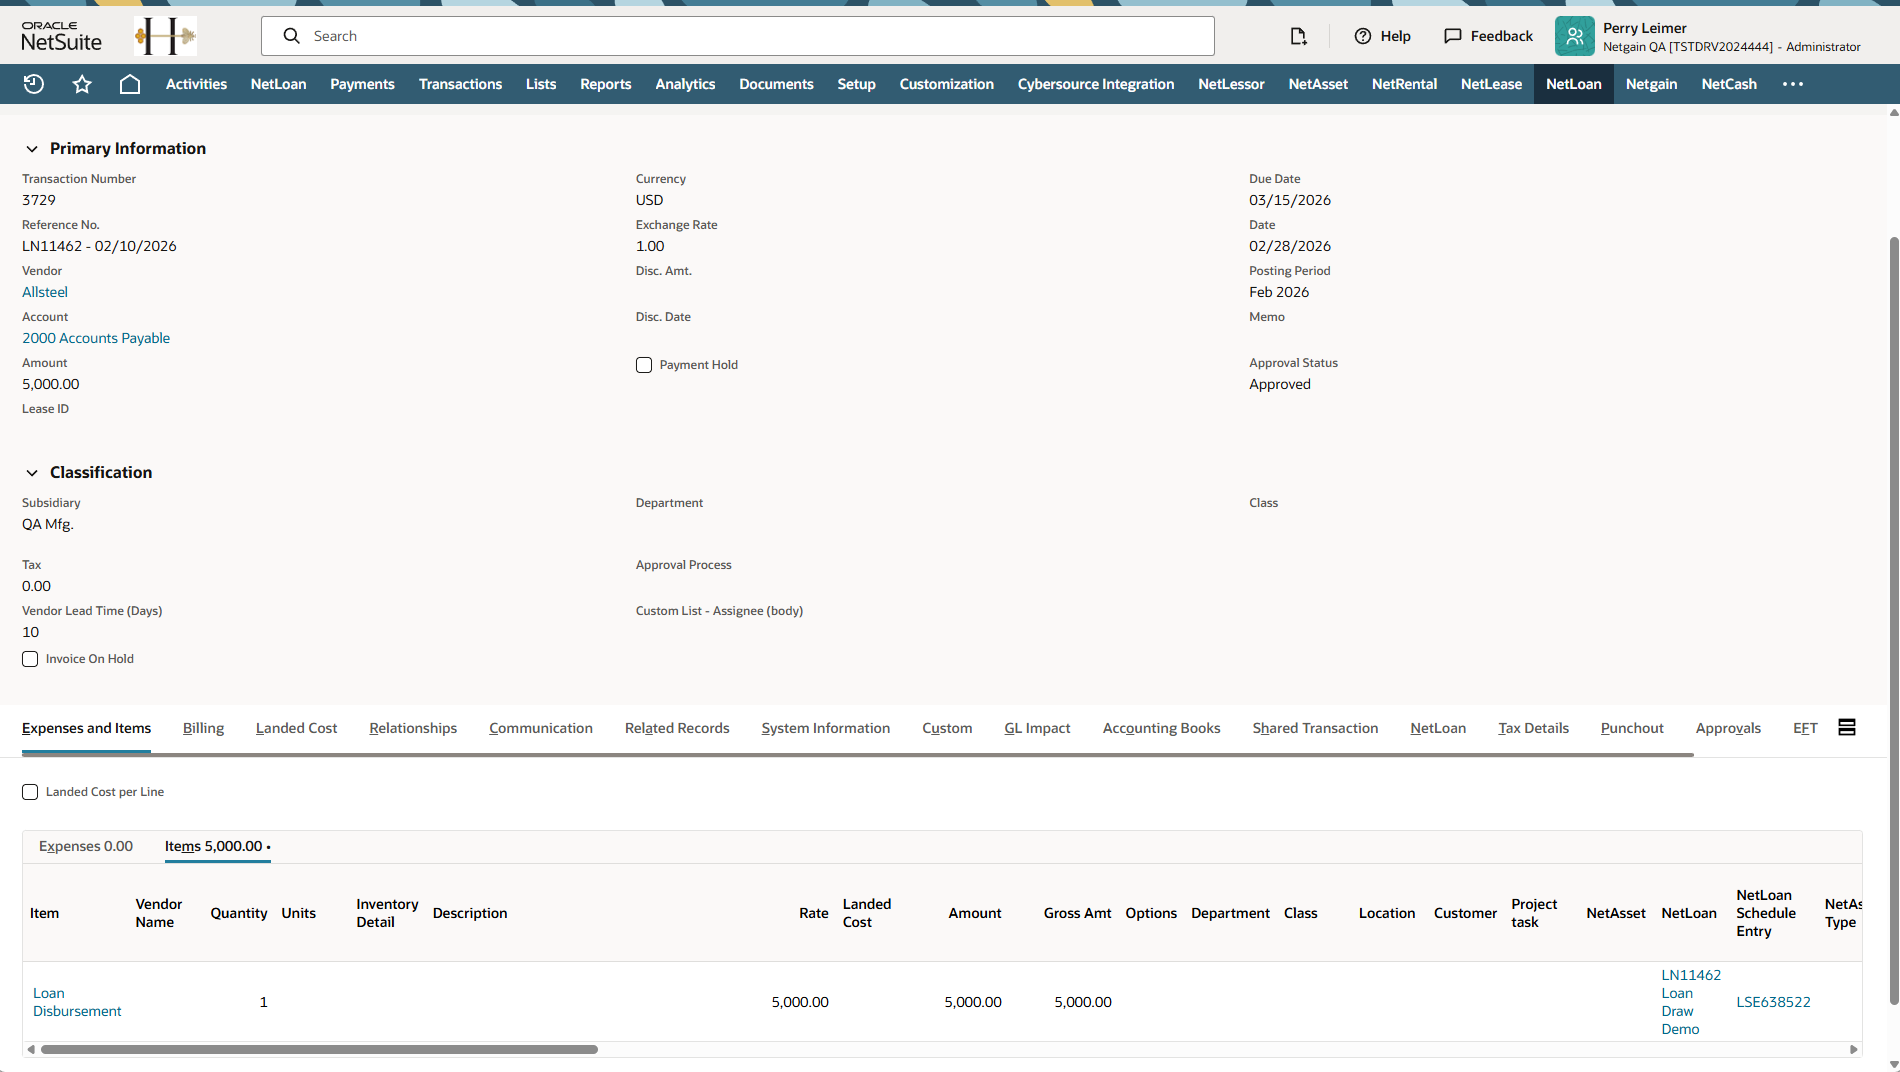The height and width of the screenshot is (1072, 1900).
Task: Collapse the Classification section
Action: (32, 473)
